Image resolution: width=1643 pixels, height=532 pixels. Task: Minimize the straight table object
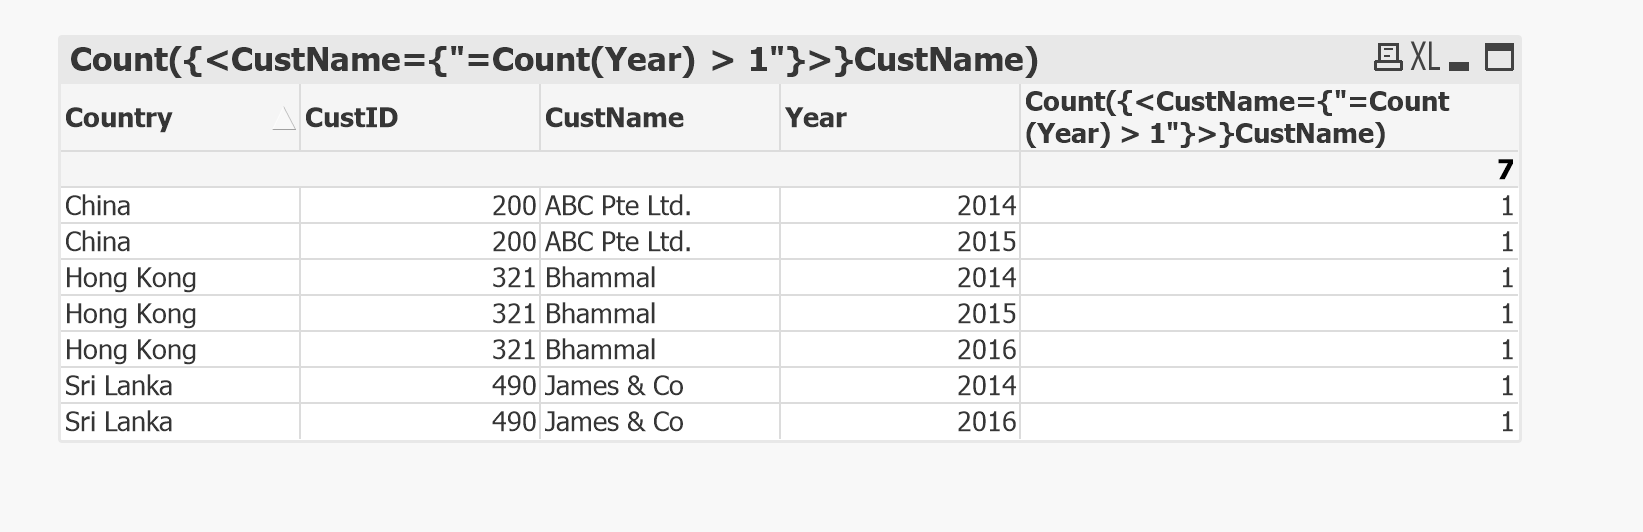click(1460, 62)
